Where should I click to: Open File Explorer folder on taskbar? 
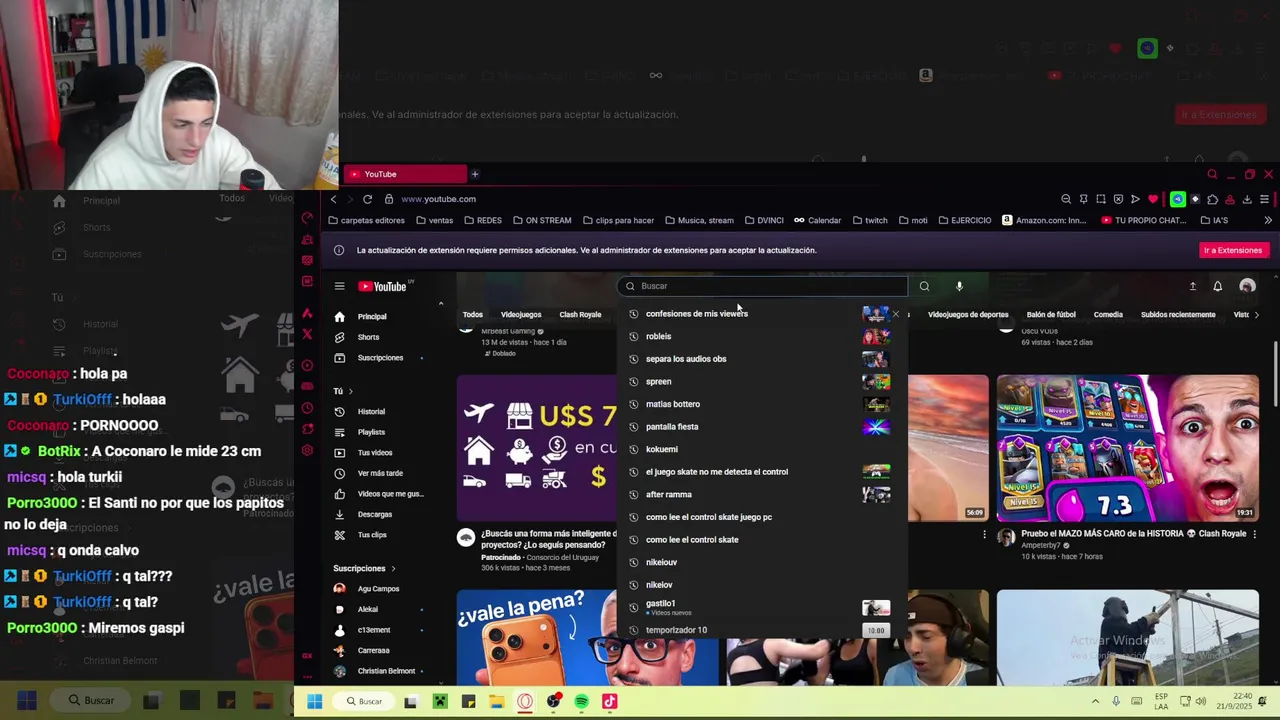click(496, 702)
